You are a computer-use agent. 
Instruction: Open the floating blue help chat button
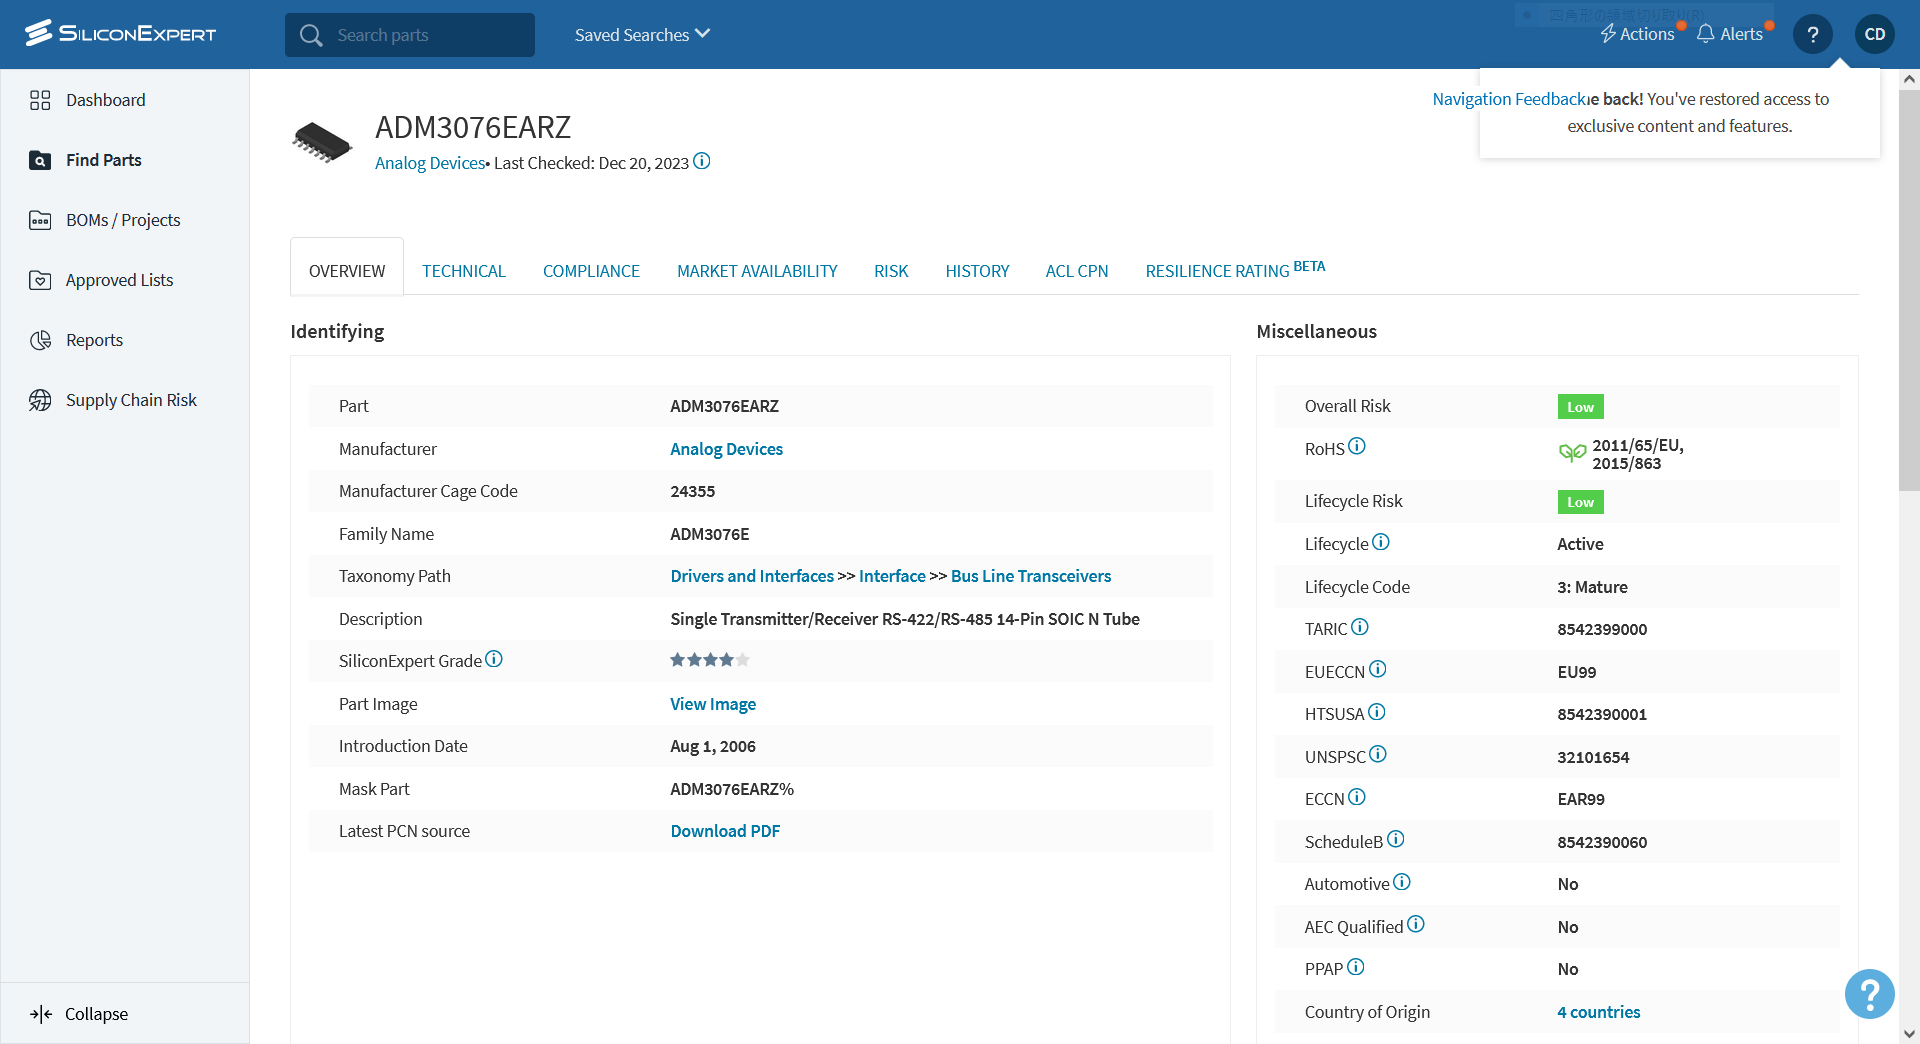tap(1869, 994)
